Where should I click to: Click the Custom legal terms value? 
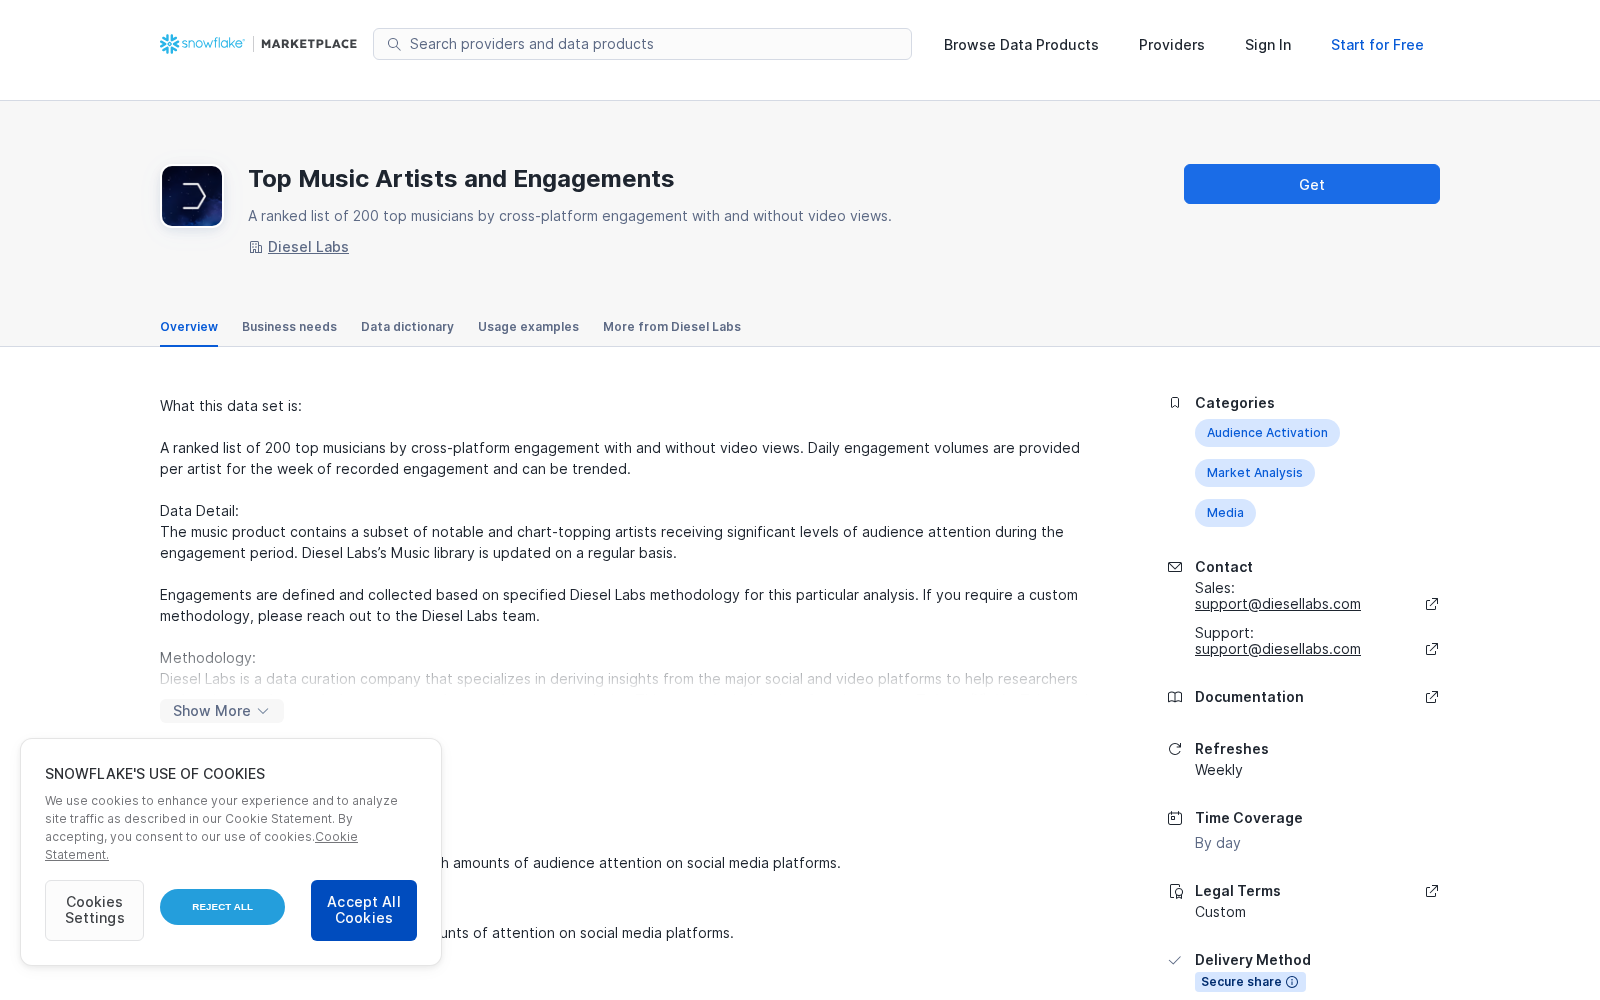point(1220,912)
